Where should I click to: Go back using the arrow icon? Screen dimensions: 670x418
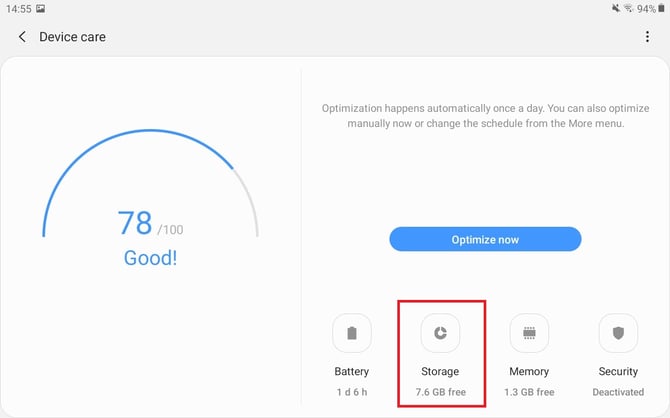[x=22, y=37]
